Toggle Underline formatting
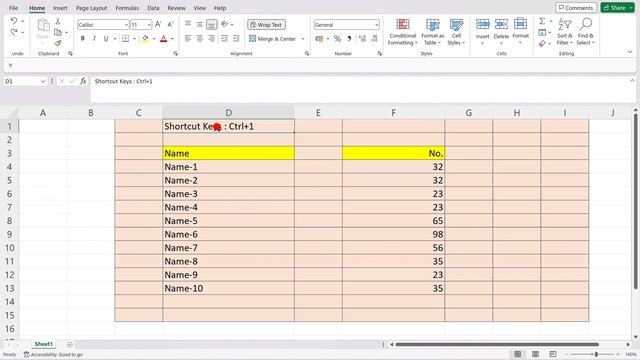 click(106, 38)
